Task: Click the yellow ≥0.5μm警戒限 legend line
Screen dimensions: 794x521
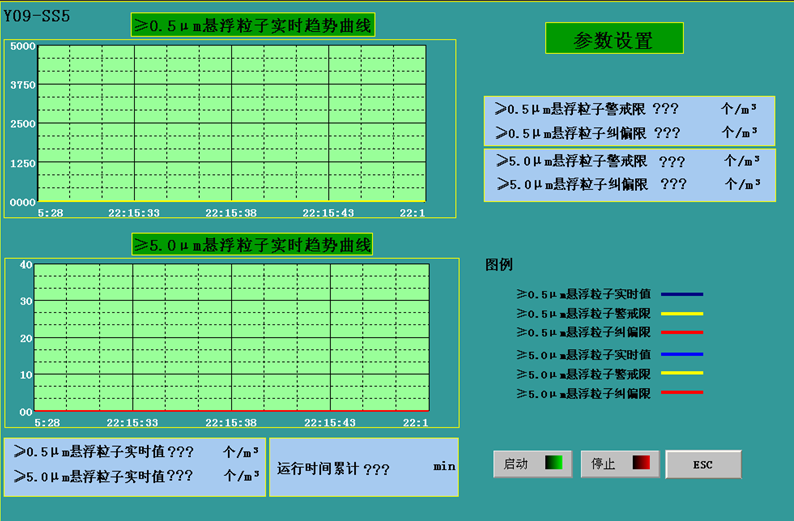Action: pos(682,314)
